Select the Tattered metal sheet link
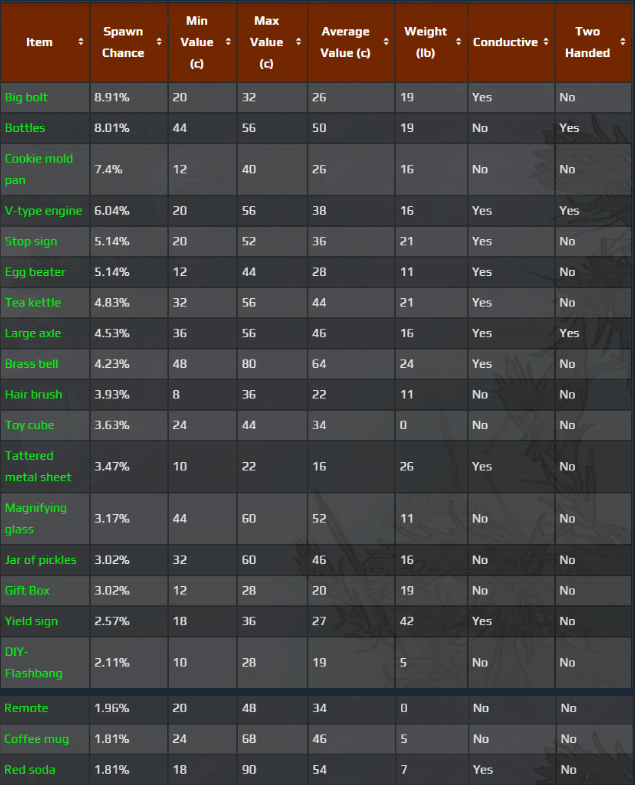 tap(38, 466)
